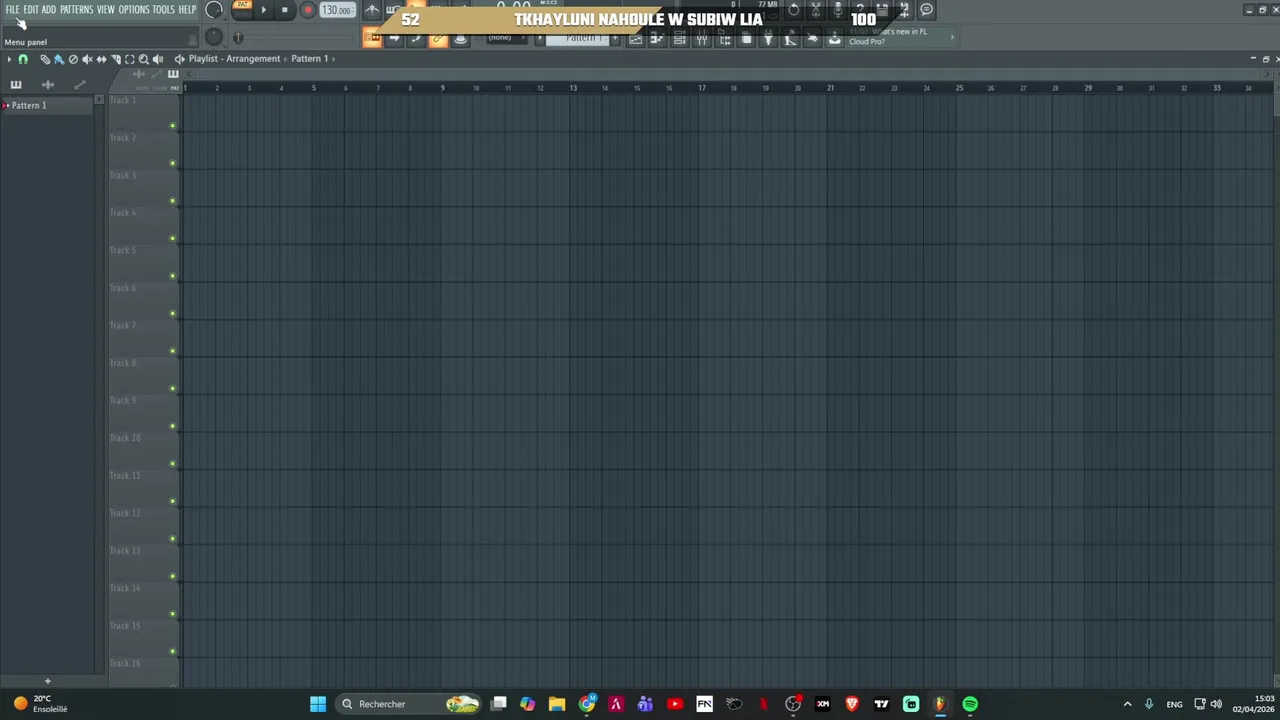Start playback with the Play button
The image size is (1280, 720).
tap(264, 9)
